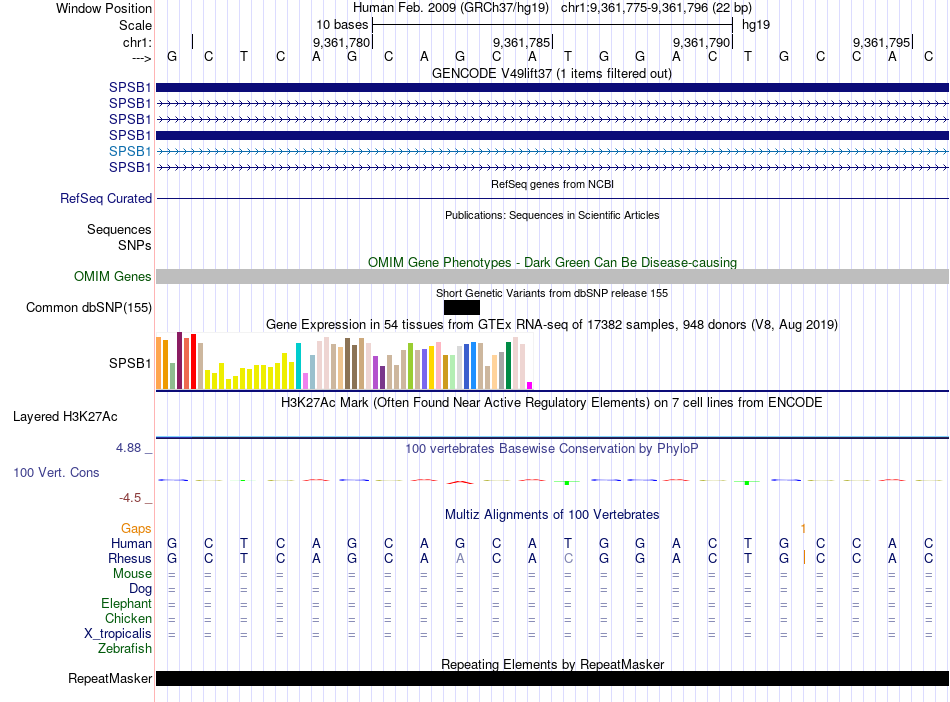The width and height of the screenshot is (950, 702).
Task: Click the "Dog" alignment row label
Action: [140, 588]
